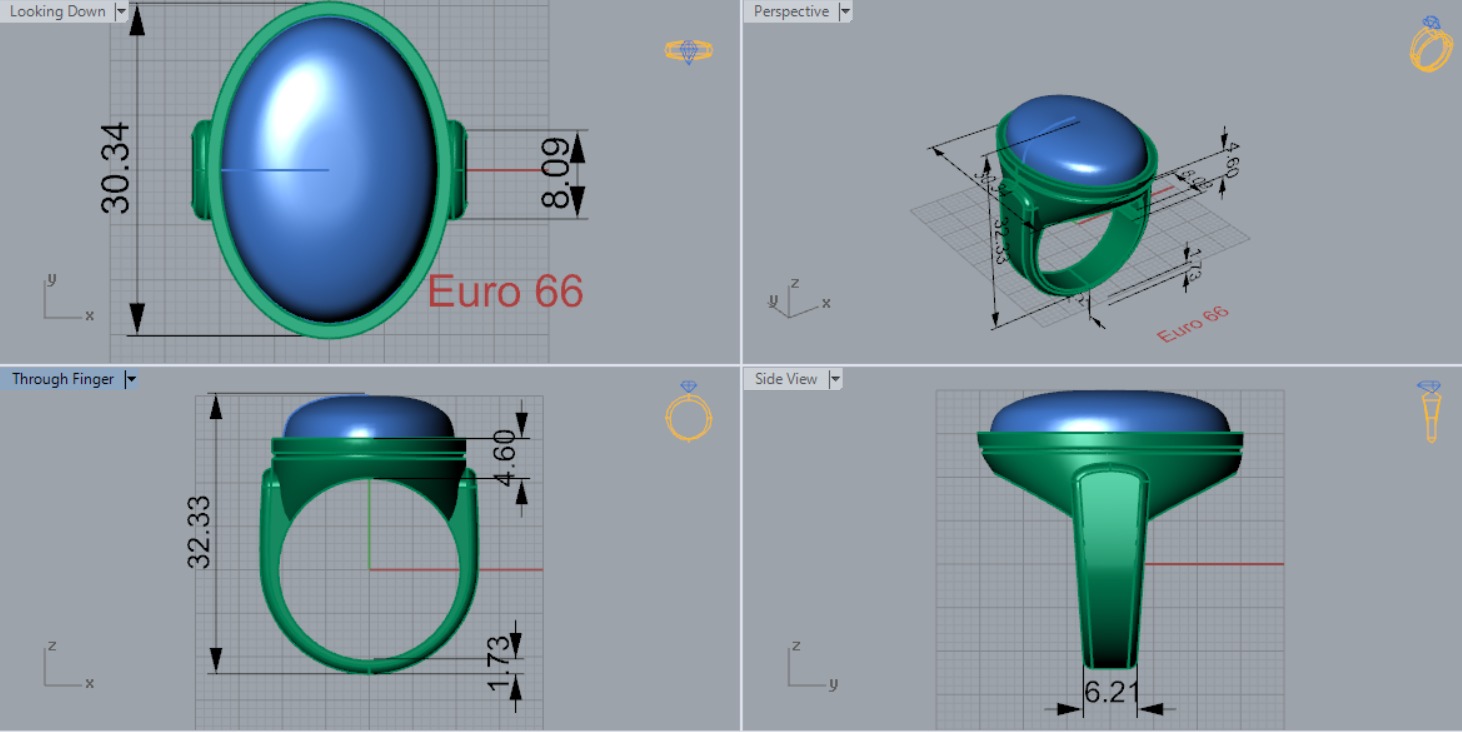Select the 6.21 dimension in Side View
Image resolution: width=1462 pixels, height=732 pixels.
click(1111, 691)
